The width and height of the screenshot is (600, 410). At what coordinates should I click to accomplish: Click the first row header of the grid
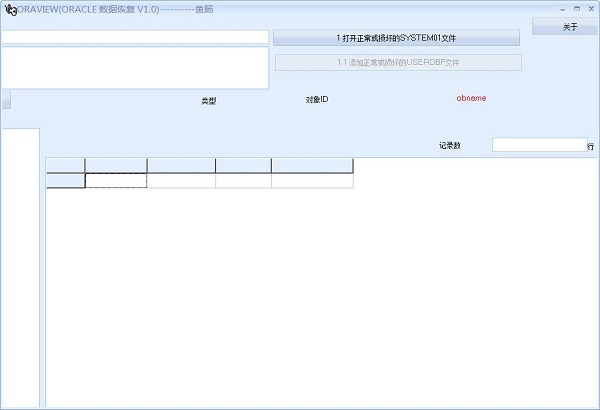pyautogui.click(x=65, y=181)
